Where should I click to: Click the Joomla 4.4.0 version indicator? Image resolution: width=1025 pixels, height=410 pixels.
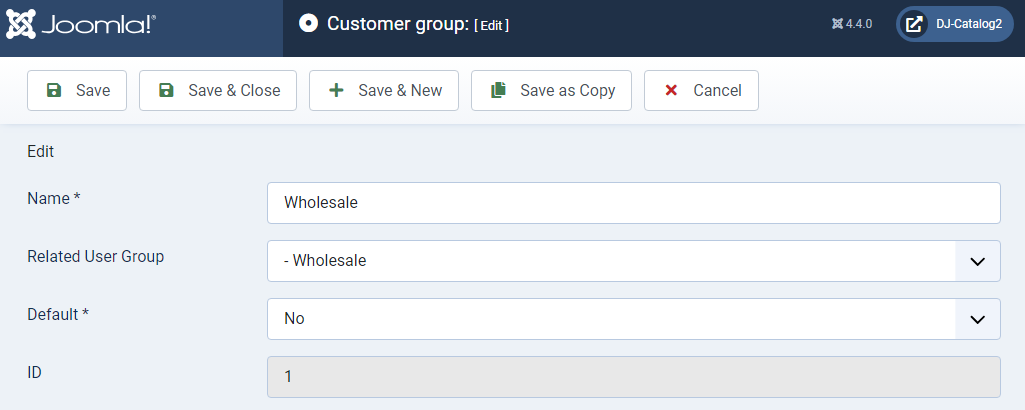pos(852,24)
